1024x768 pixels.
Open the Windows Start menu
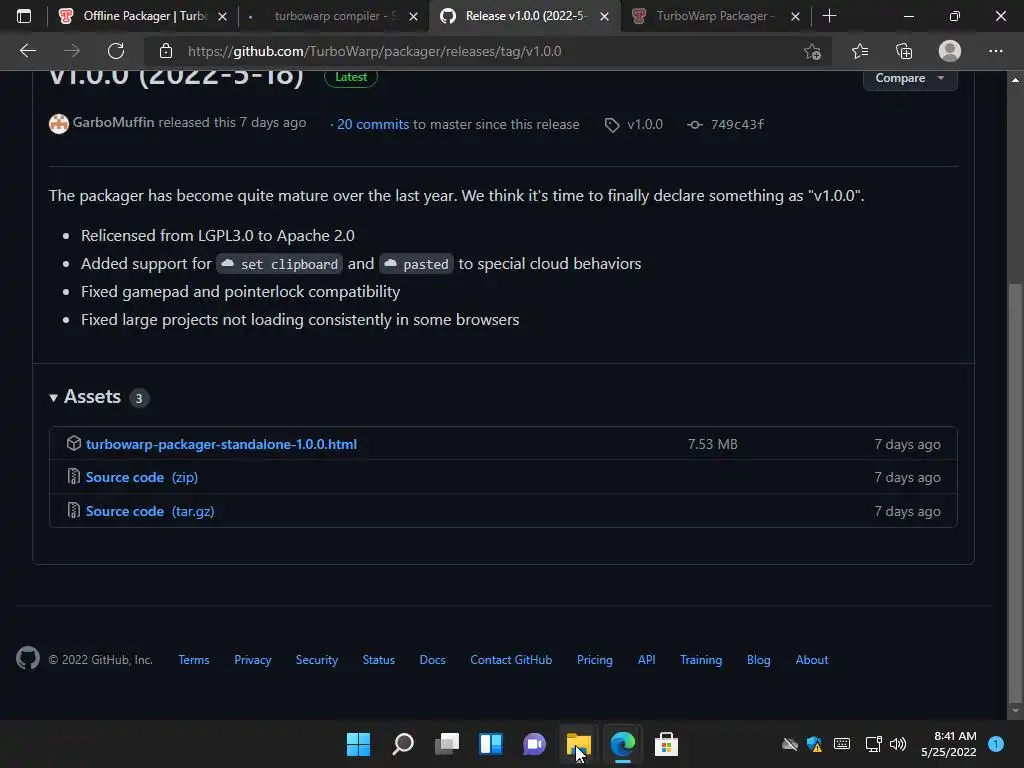pyautogui.click(x=358, y=744)
